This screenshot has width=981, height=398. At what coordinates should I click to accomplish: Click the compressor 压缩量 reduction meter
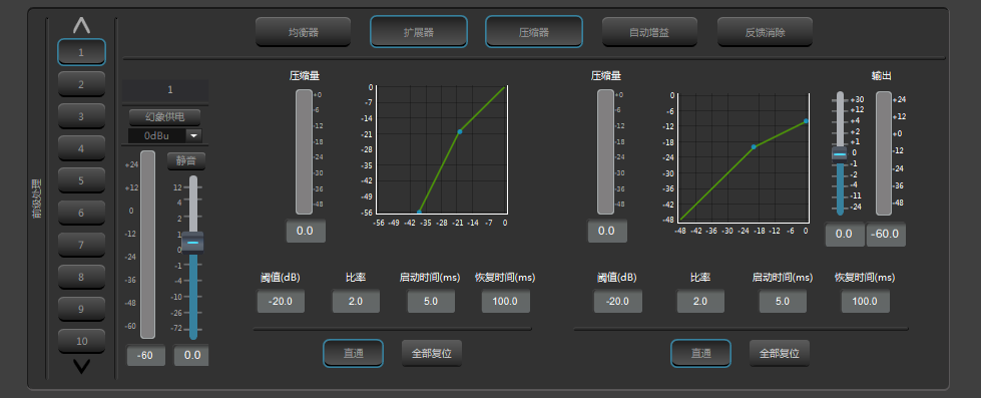click(x=606, y=152)
